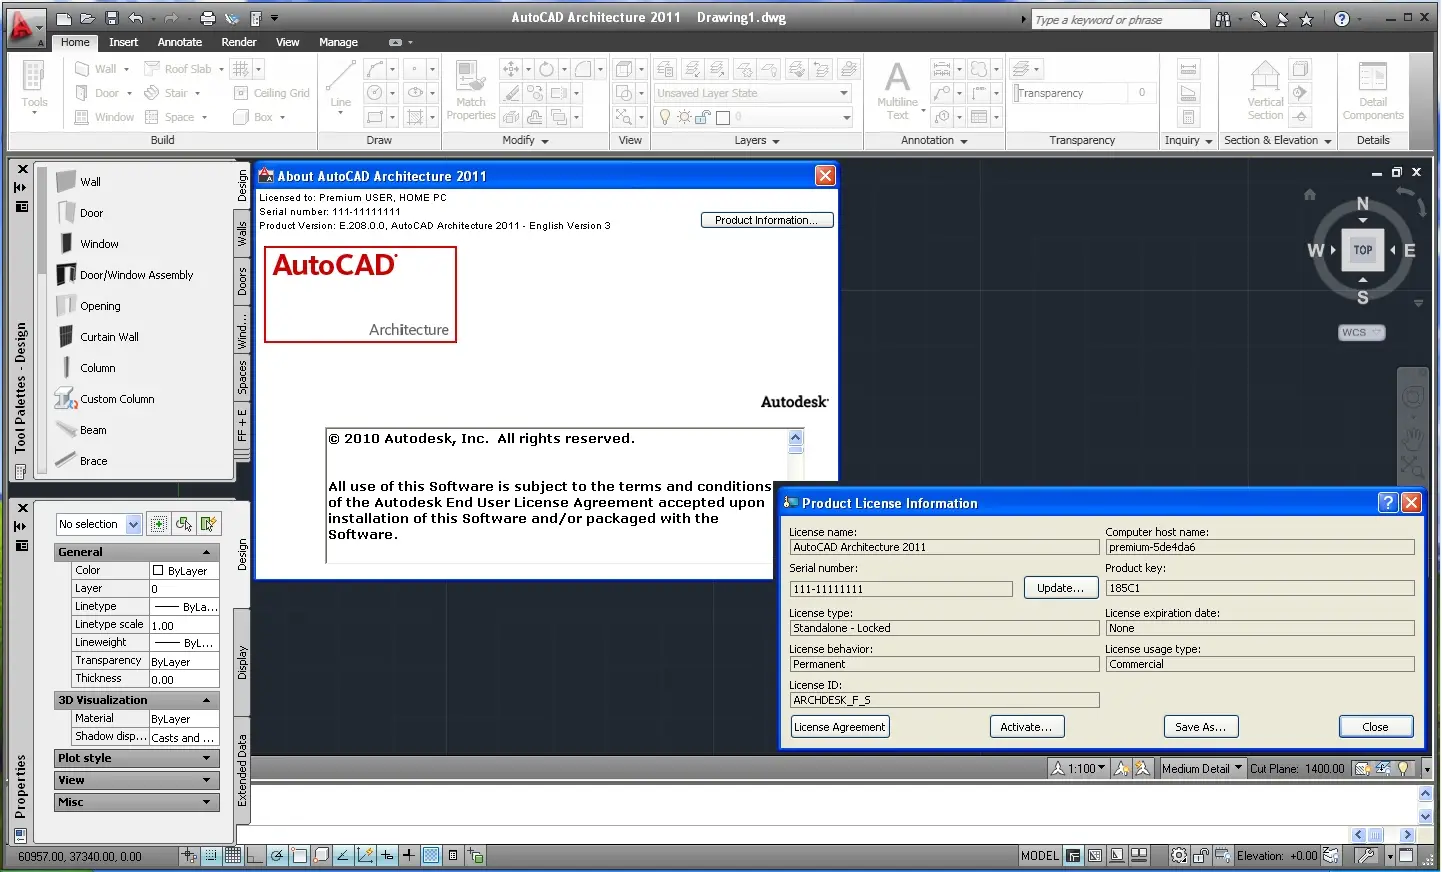Toggle Polar Tracking in the status bar
Screen dimensions: 1442x872
pyautogui.click(x=277, y=856)
